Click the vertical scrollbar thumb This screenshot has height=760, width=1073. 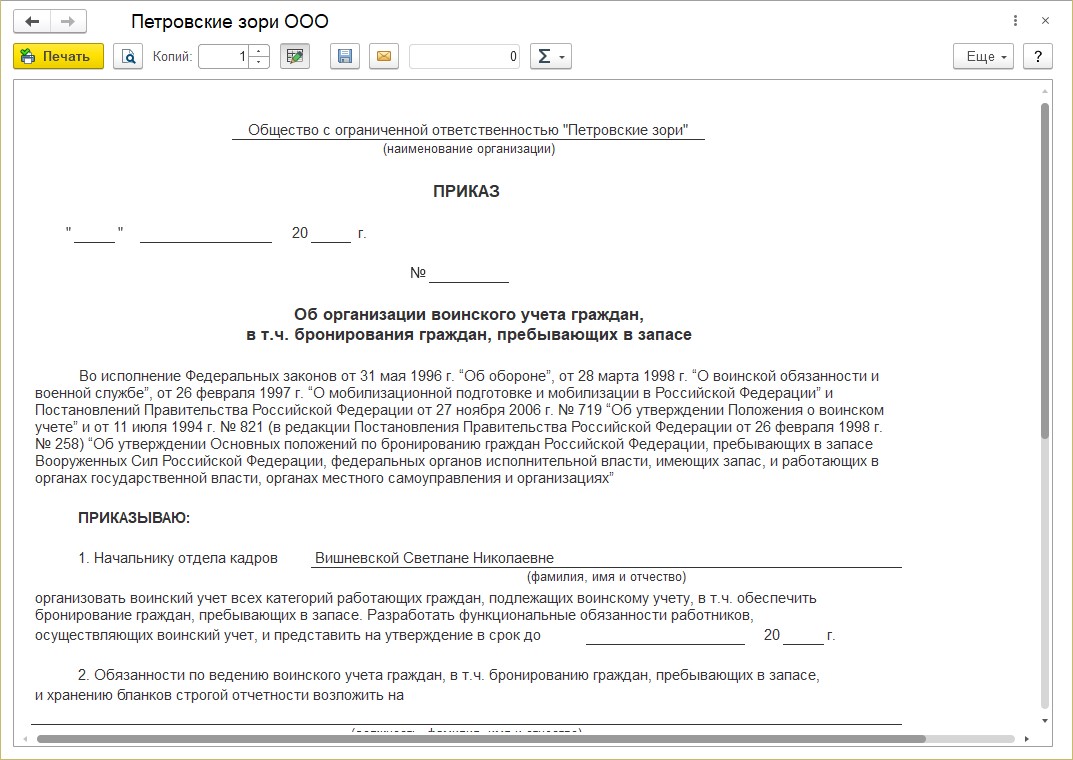1044,271
